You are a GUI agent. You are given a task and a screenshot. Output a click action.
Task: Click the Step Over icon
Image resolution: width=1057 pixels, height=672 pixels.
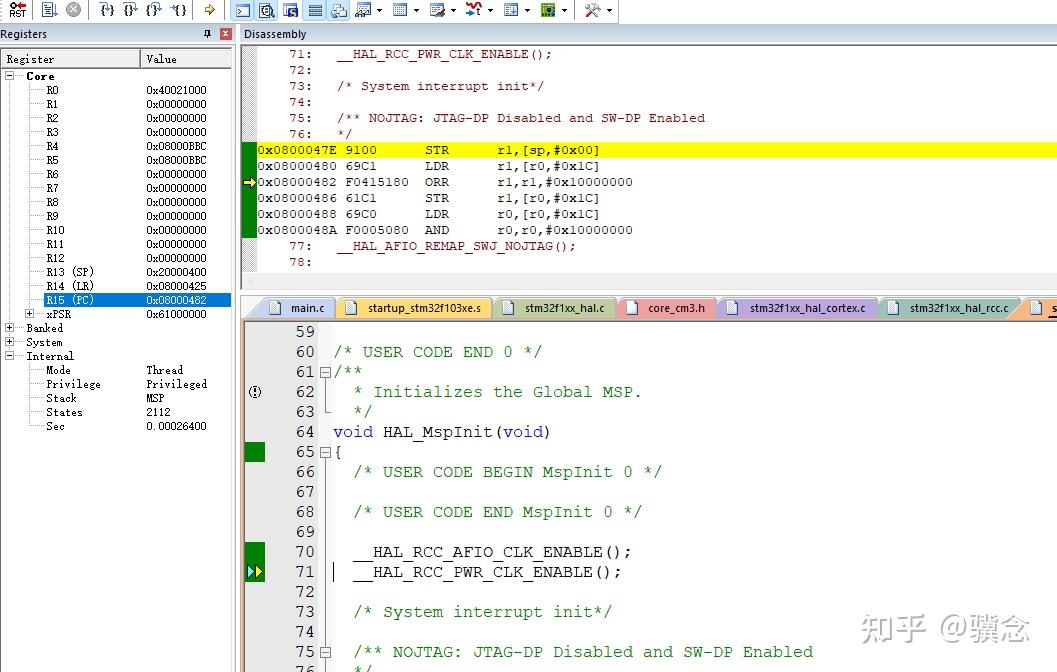(x=130, y=10)
